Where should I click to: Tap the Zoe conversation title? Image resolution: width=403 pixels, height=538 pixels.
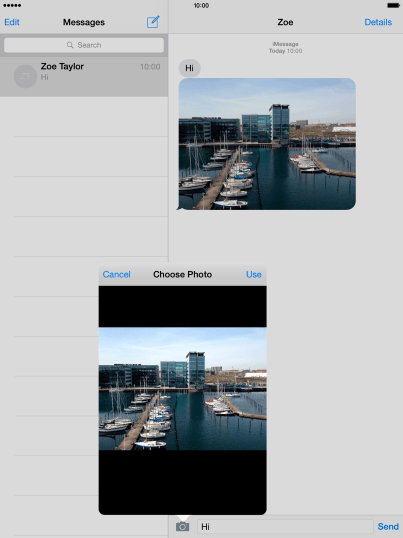click(285, 22)
